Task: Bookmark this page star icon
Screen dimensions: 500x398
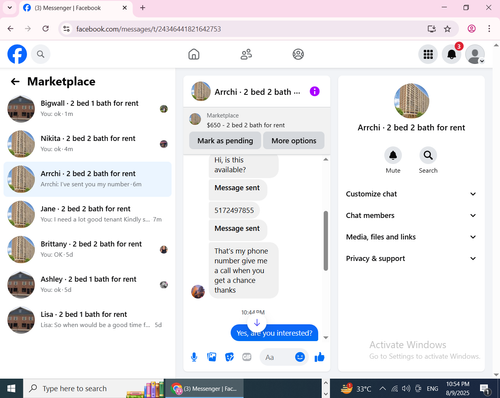Action: click(x=447, y=29)
